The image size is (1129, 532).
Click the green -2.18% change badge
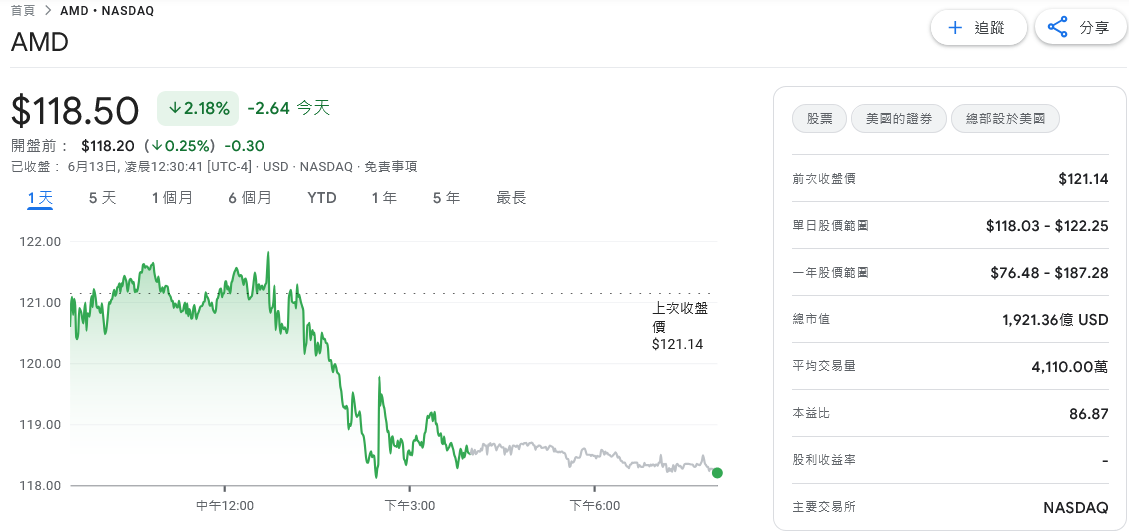tap(198, 108)
